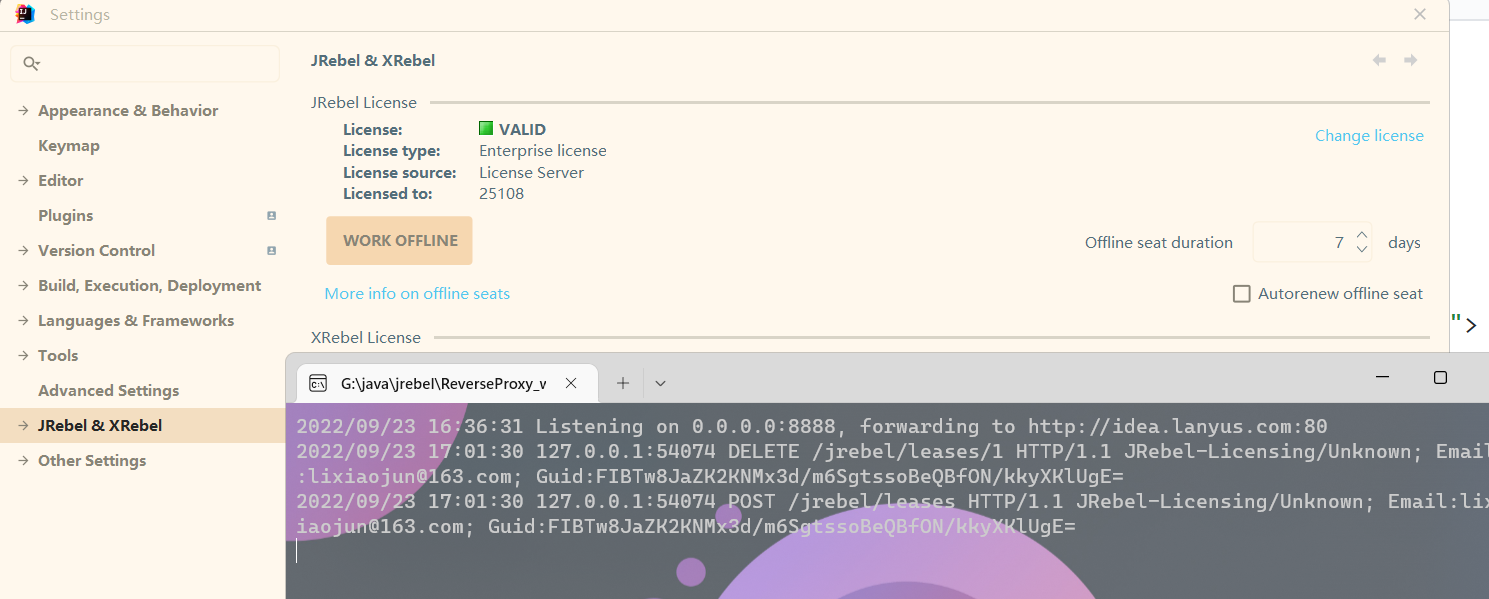
Task: Enable Autorenew offline seat checkbox
Action: click(1242, 294)
